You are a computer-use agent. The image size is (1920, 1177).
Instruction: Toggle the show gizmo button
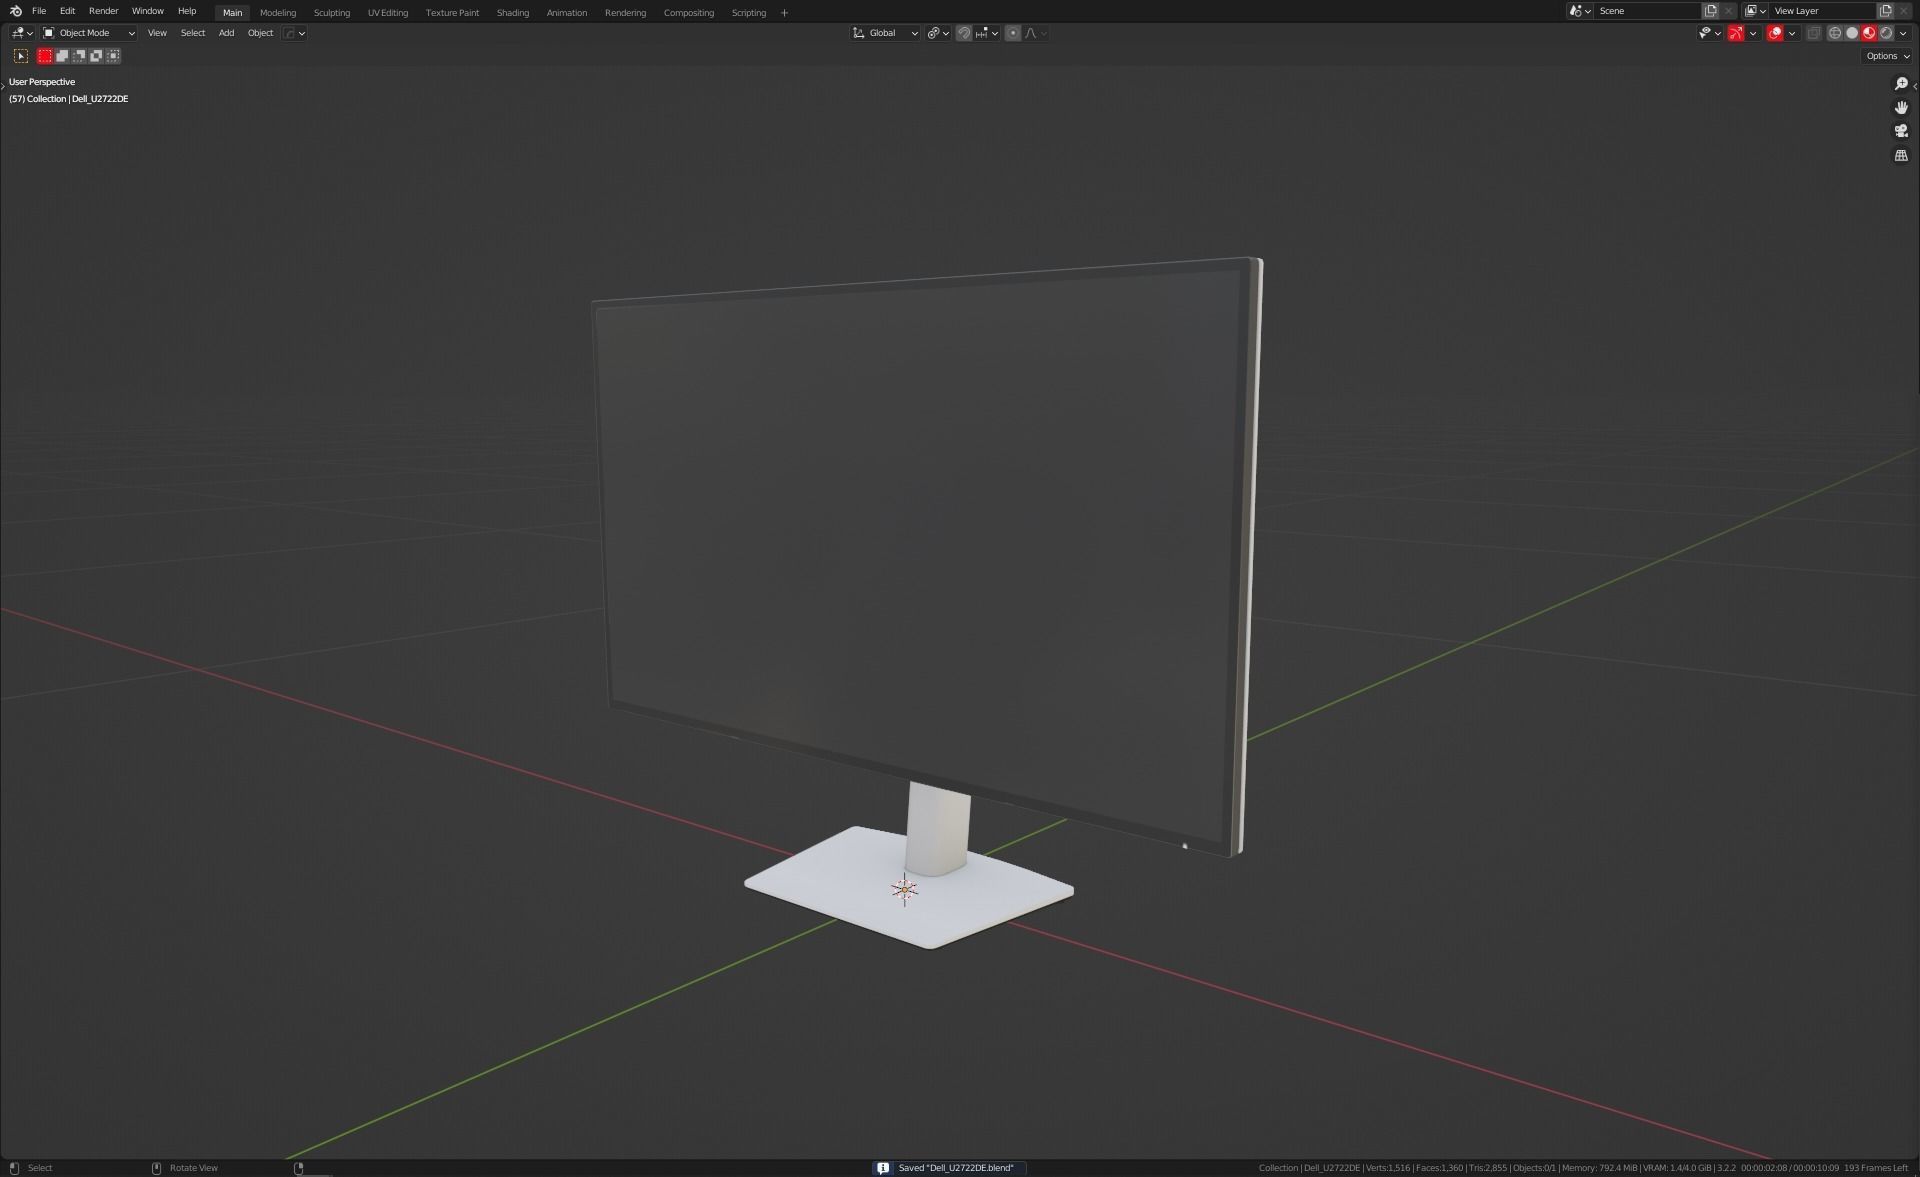1736,33
